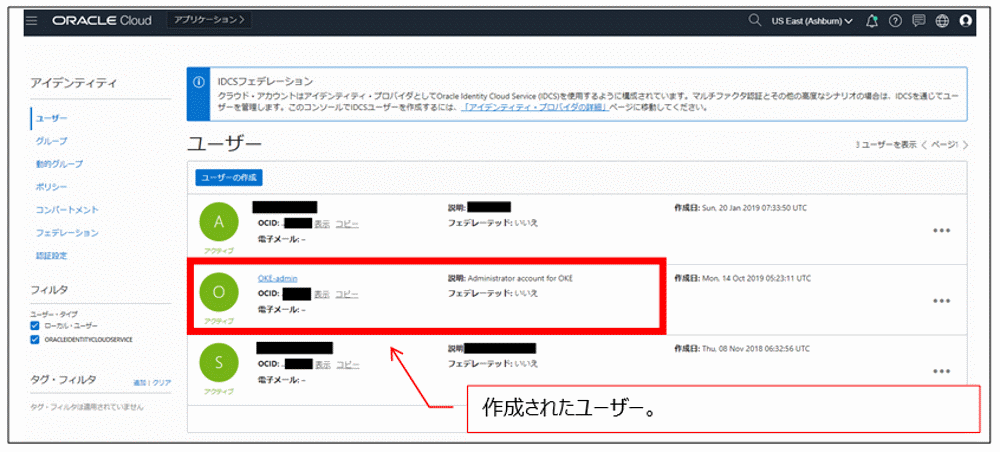This screenshot has width=1000, height=452.
Task: Select グループ in the identity sidebar
Action: [52, 141]
